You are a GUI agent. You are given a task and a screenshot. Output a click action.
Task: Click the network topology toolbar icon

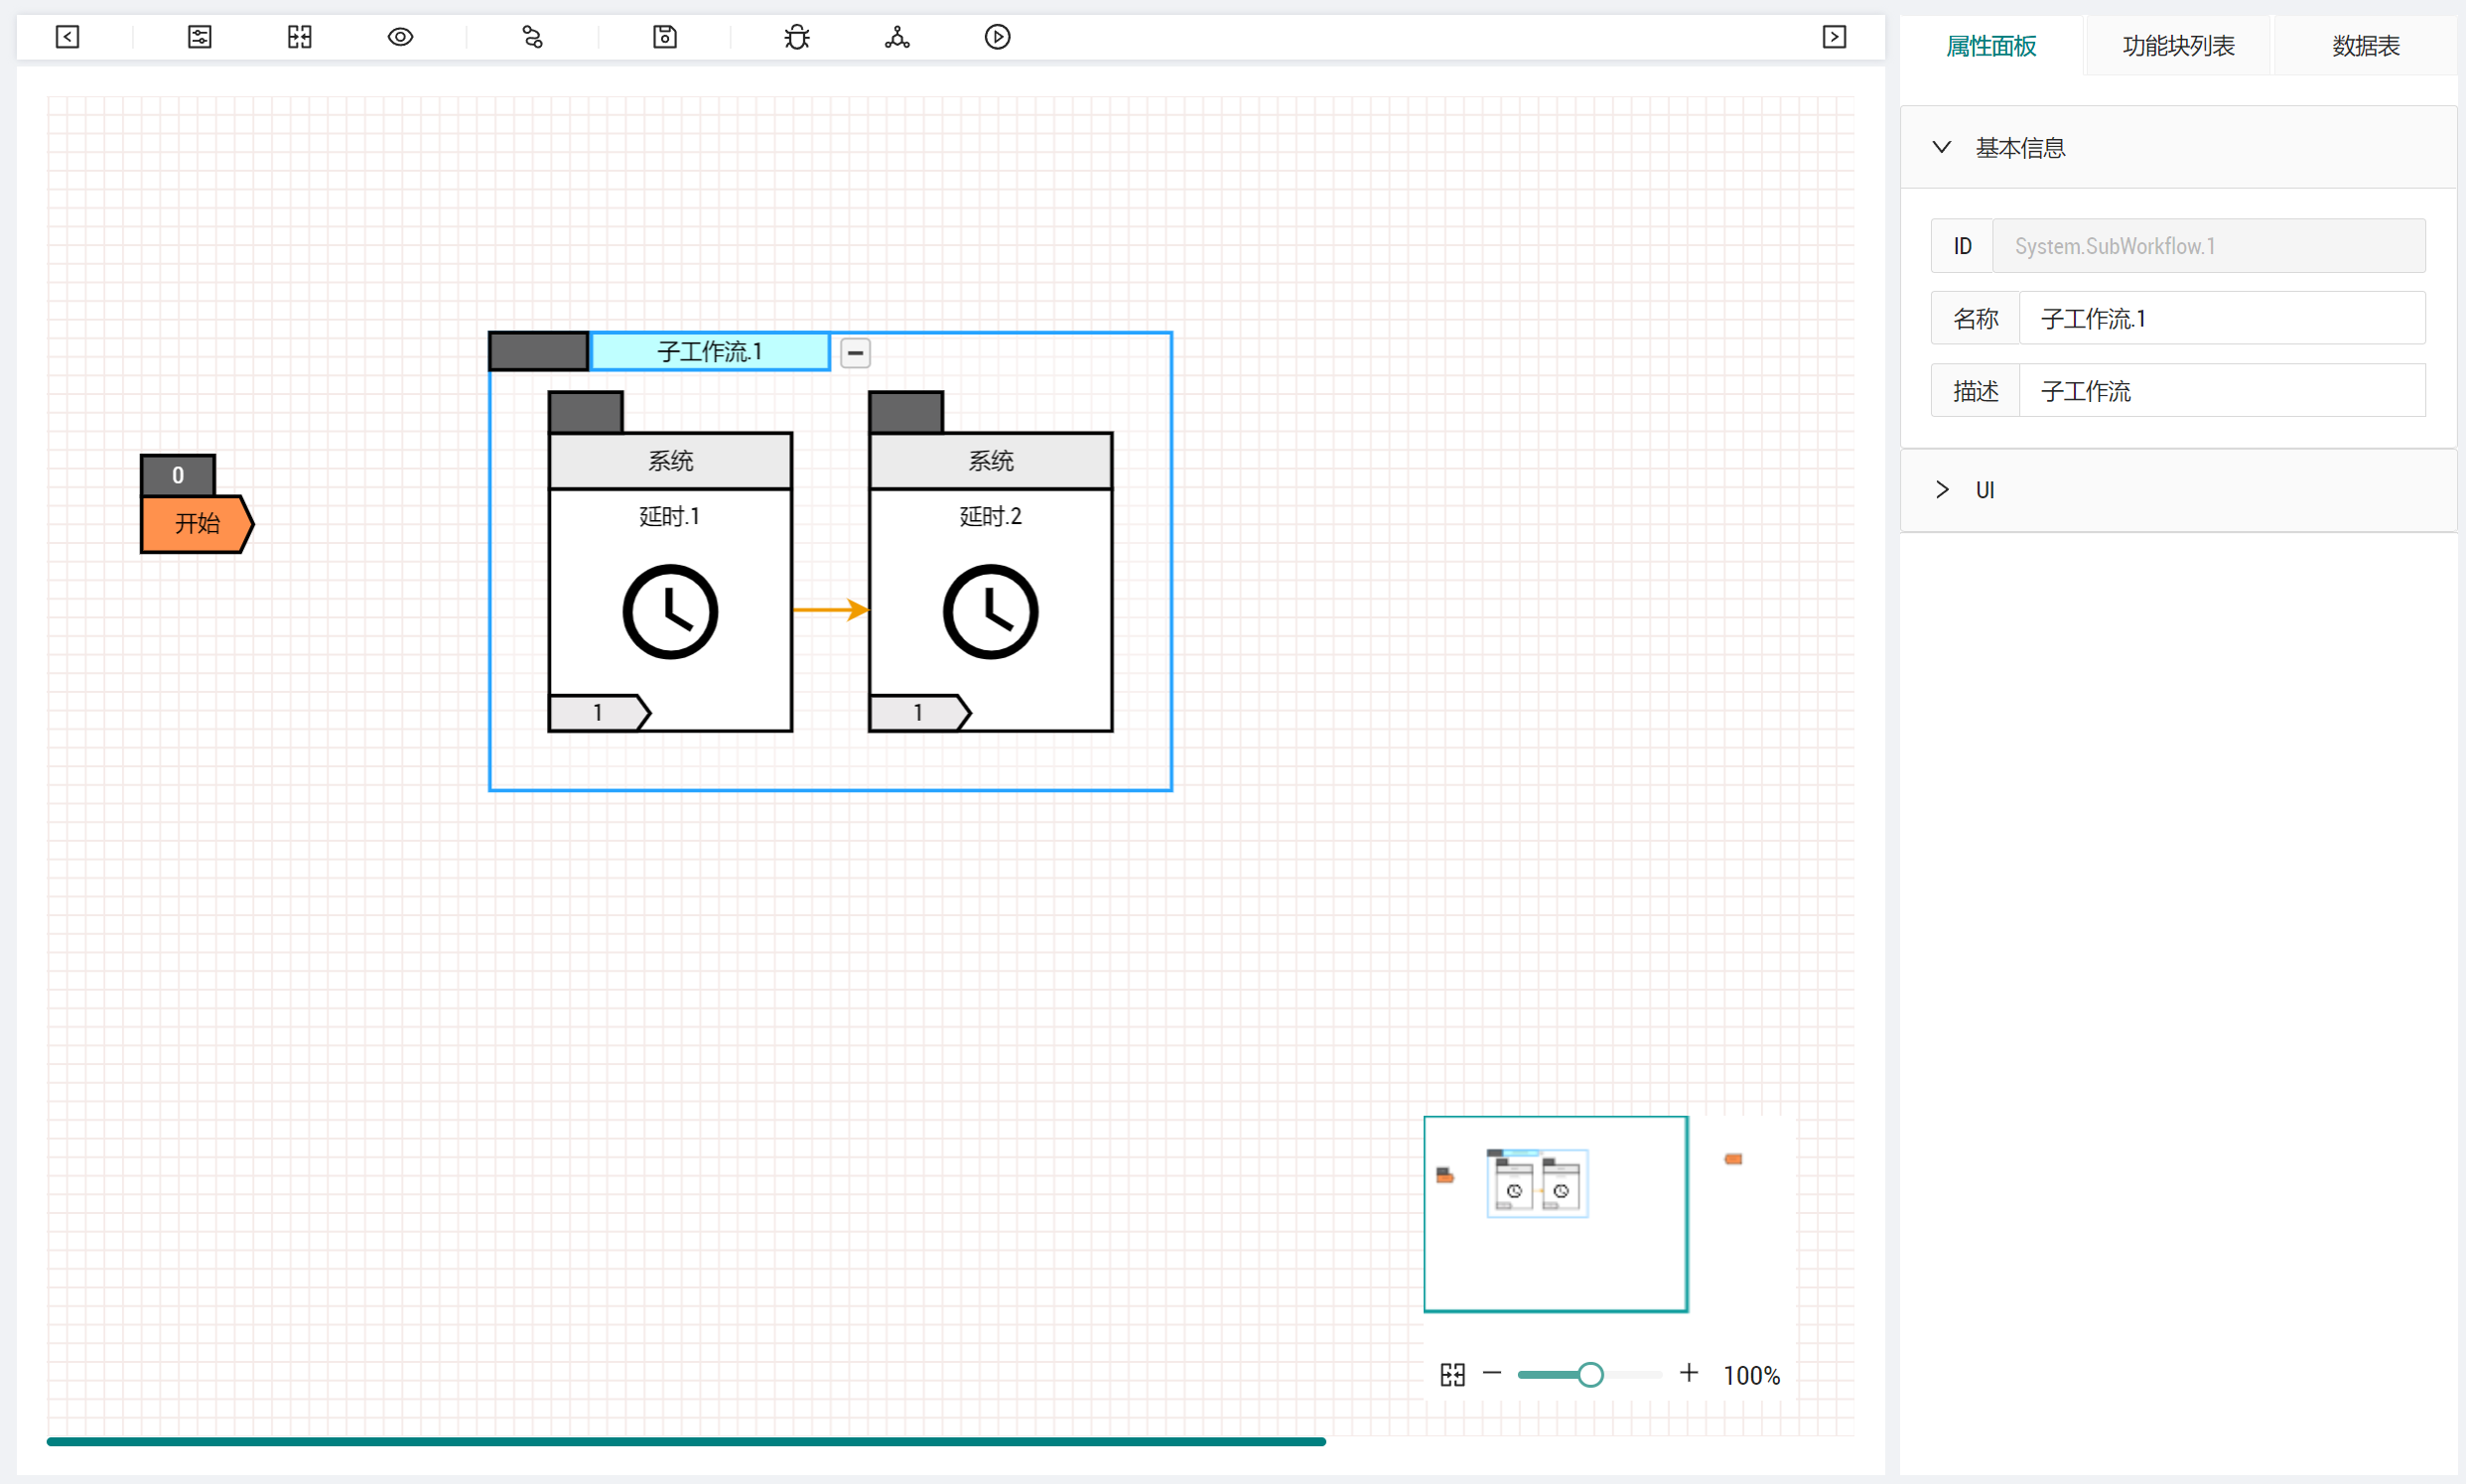(x=897, y=37)
